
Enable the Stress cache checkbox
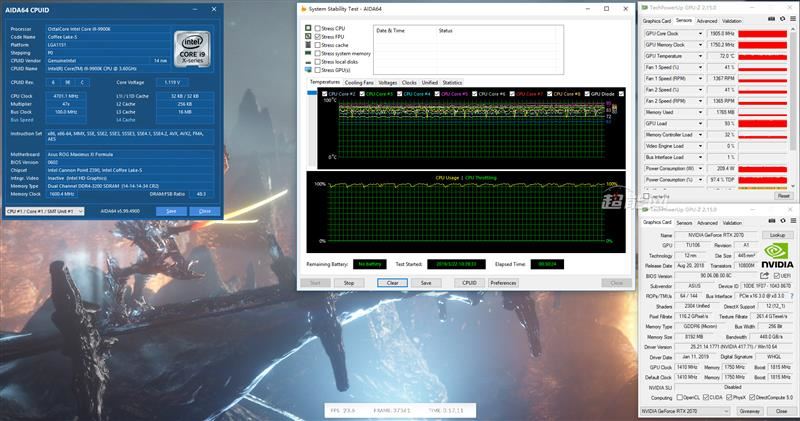tap(318, 45)
